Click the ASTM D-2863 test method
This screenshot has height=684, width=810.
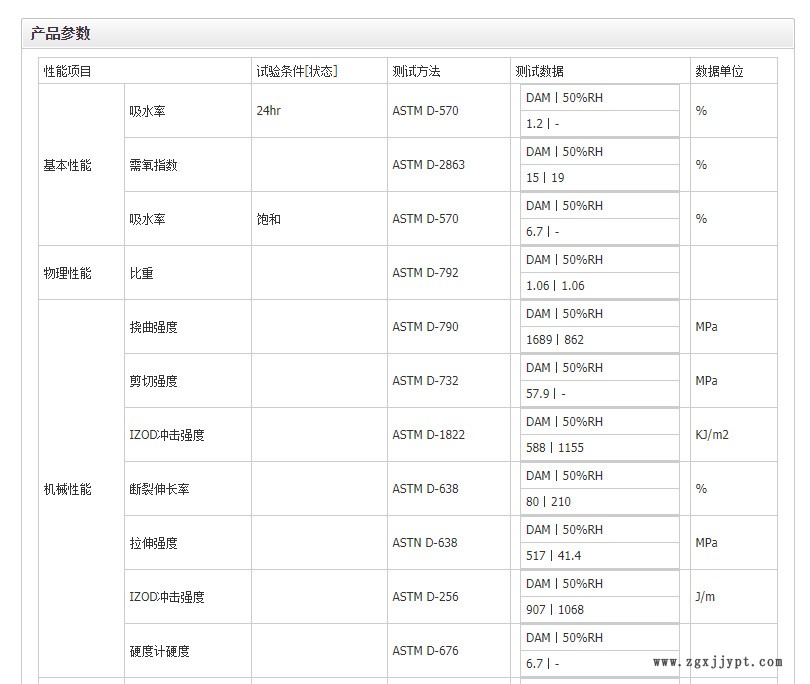click(x=428, y=165)
